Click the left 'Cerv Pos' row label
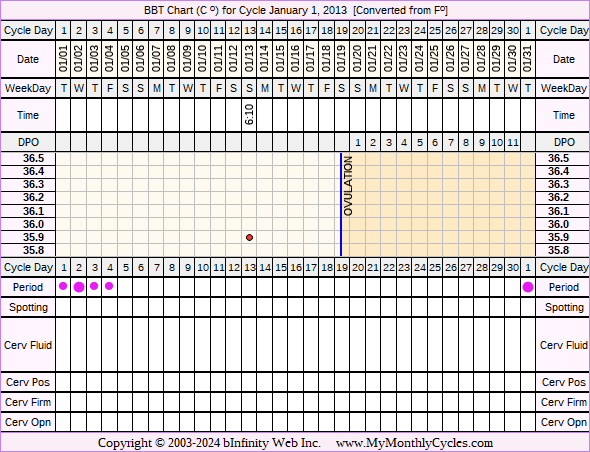 [x=28, y=382]
